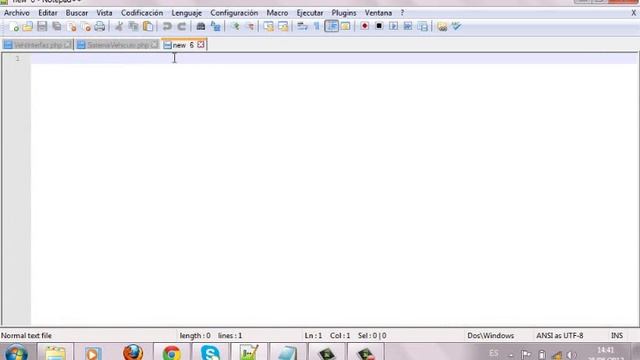This screenshot has height=360, width=640.
Task: Click the ANSI as UTF-8 encoding status entry
Action: coord(560,336)
